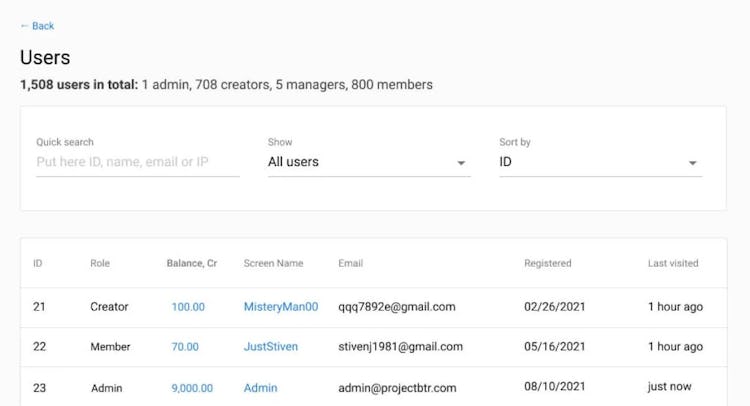The height and width of the screenshot is (406, 750).
Task: Go back using the Back link
Action: [x=37, y=26]
